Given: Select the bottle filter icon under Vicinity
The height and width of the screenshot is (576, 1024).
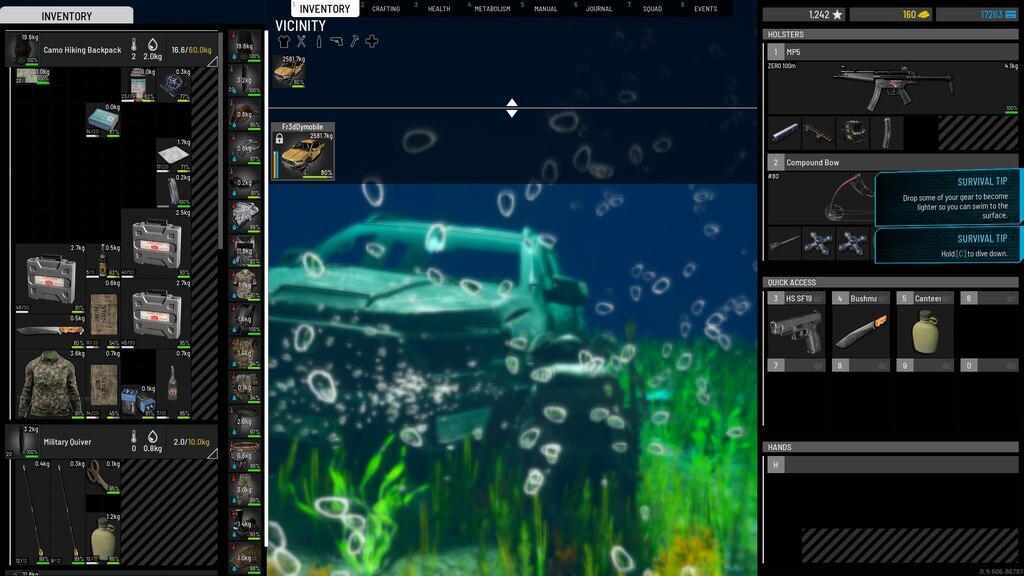Looking at the screenshot, I should tap(319, 42).
